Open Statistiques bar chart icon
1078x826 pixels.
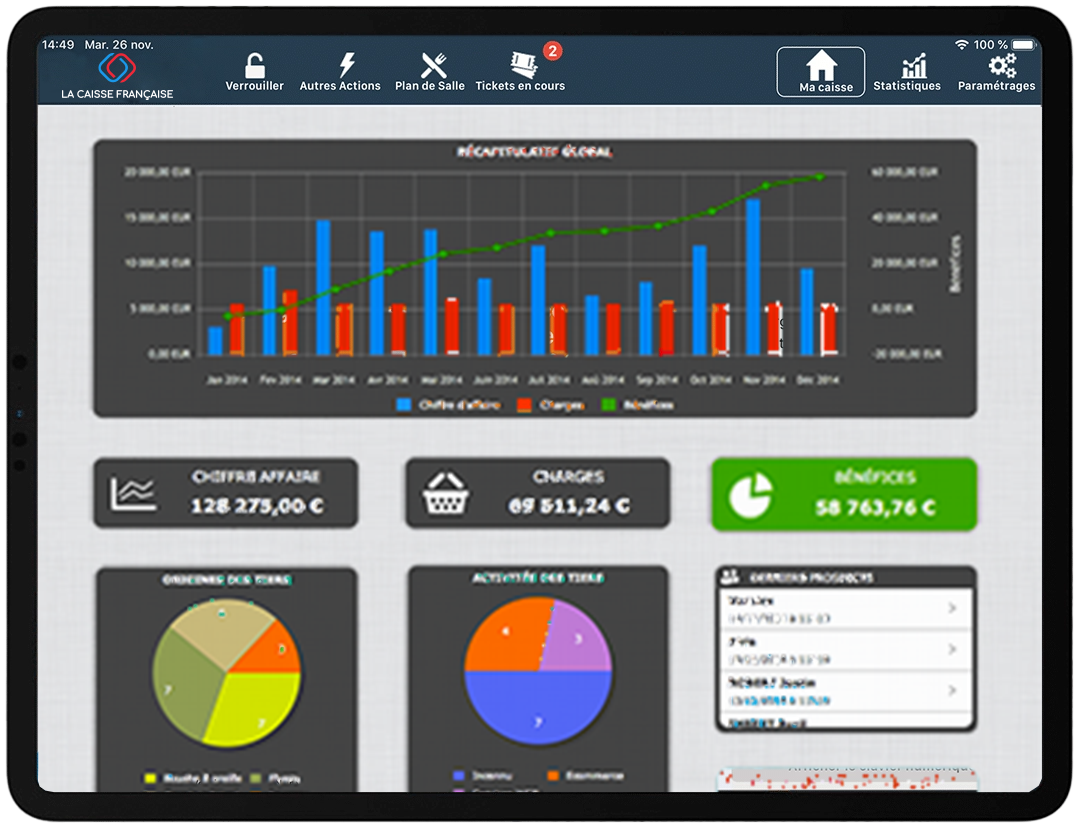[913, 67]
